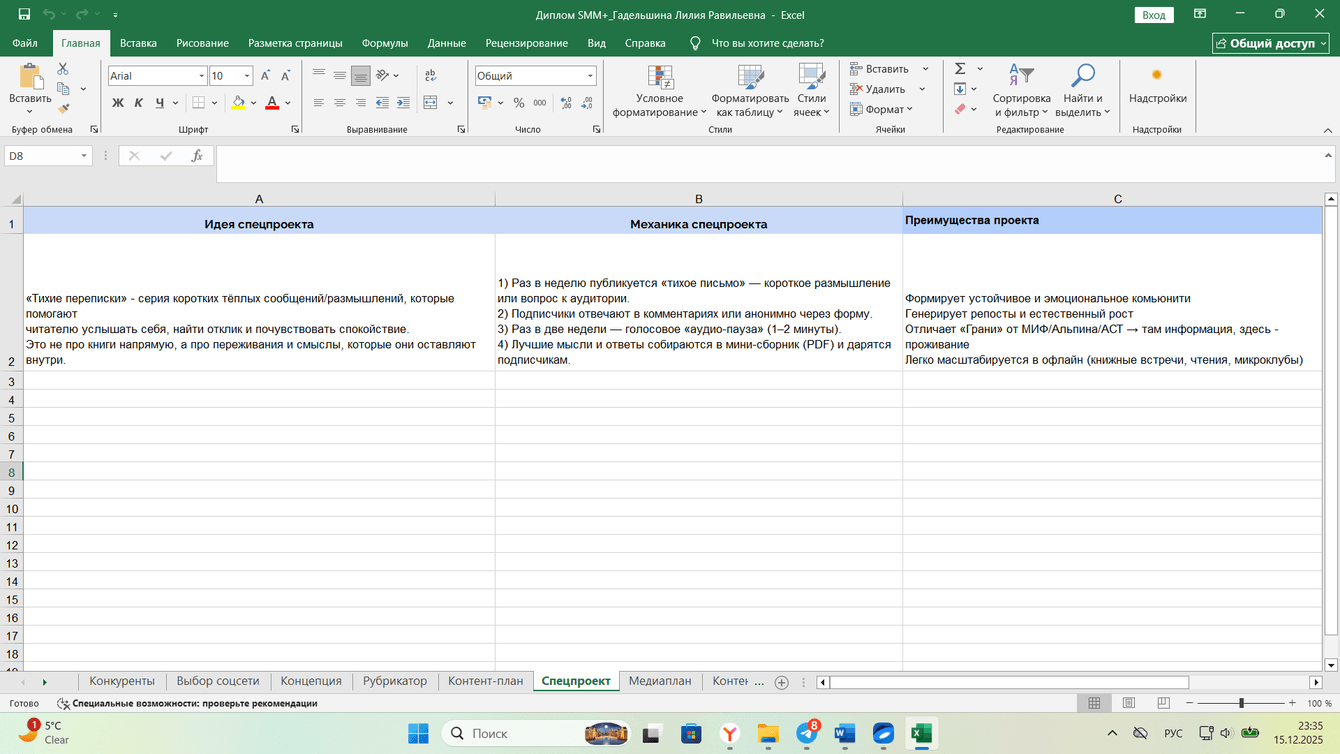
Task: Switch to the Медиаплан sheet tab
Action: (659, 681)
